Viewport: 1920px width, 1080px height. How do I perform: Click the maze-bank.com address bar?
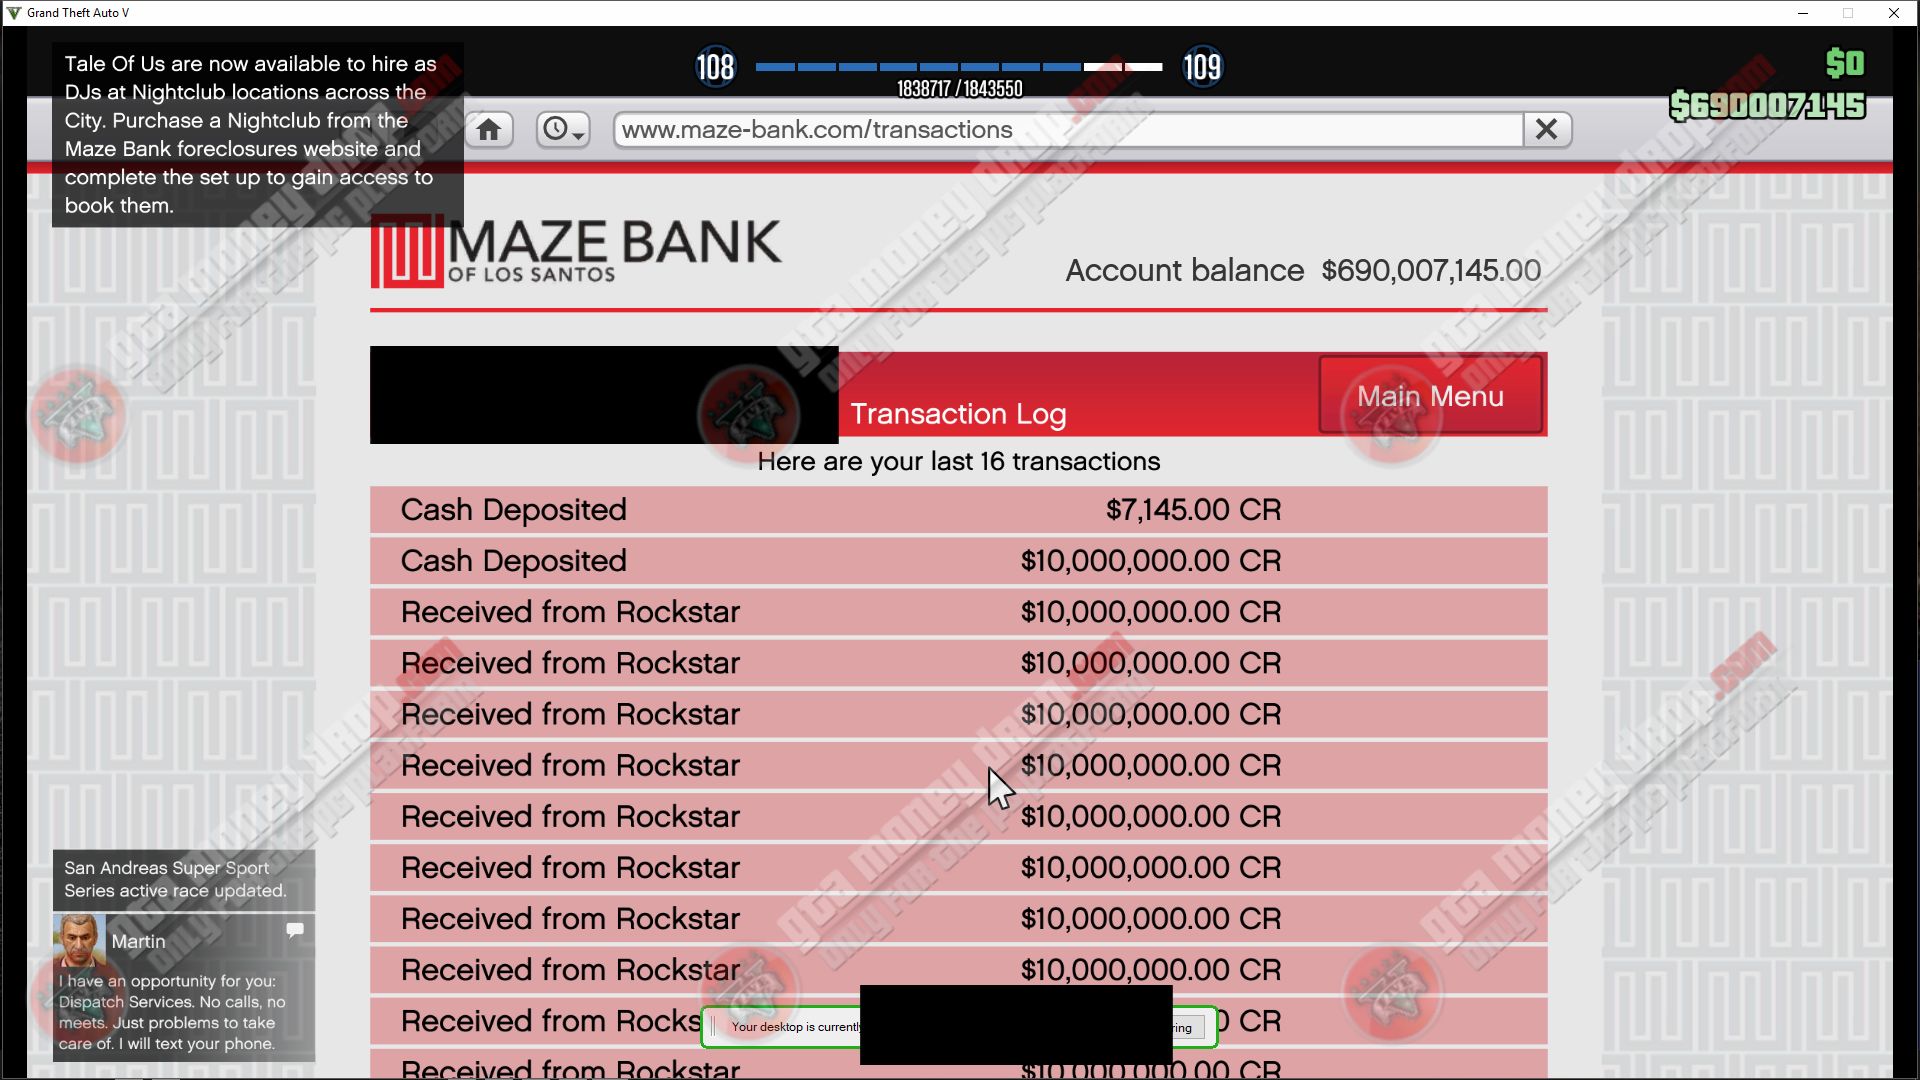coord(1066,130)
